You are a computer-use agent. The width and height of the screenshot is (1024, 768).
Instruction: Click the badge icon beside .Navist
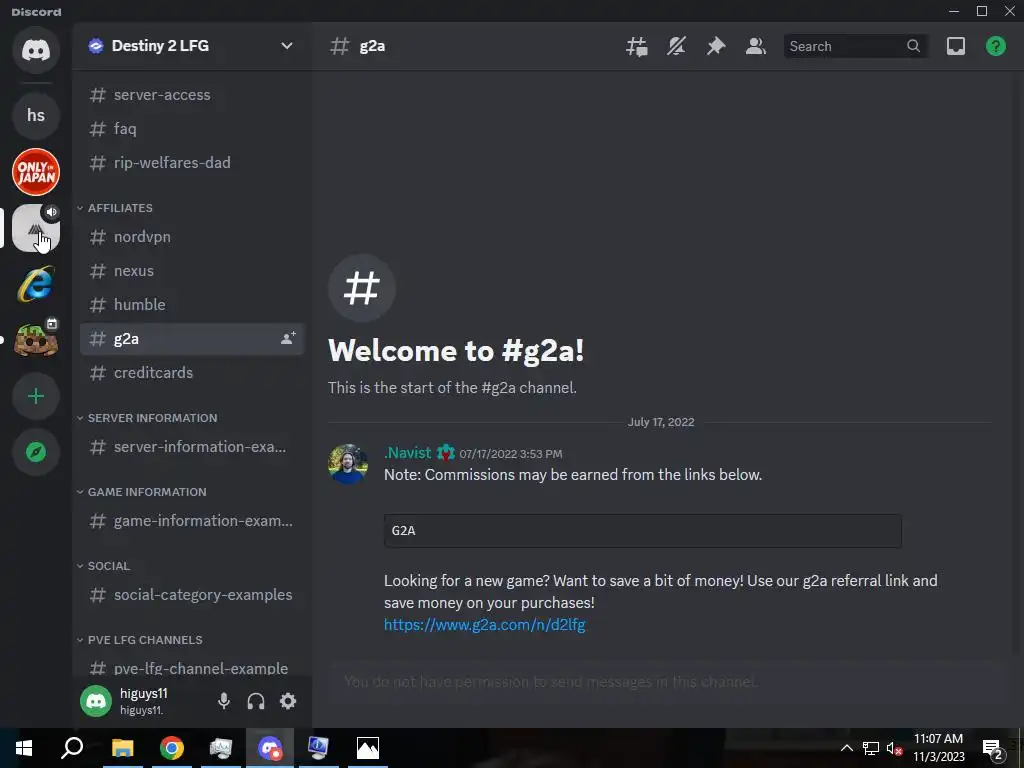tap(445, 453)
